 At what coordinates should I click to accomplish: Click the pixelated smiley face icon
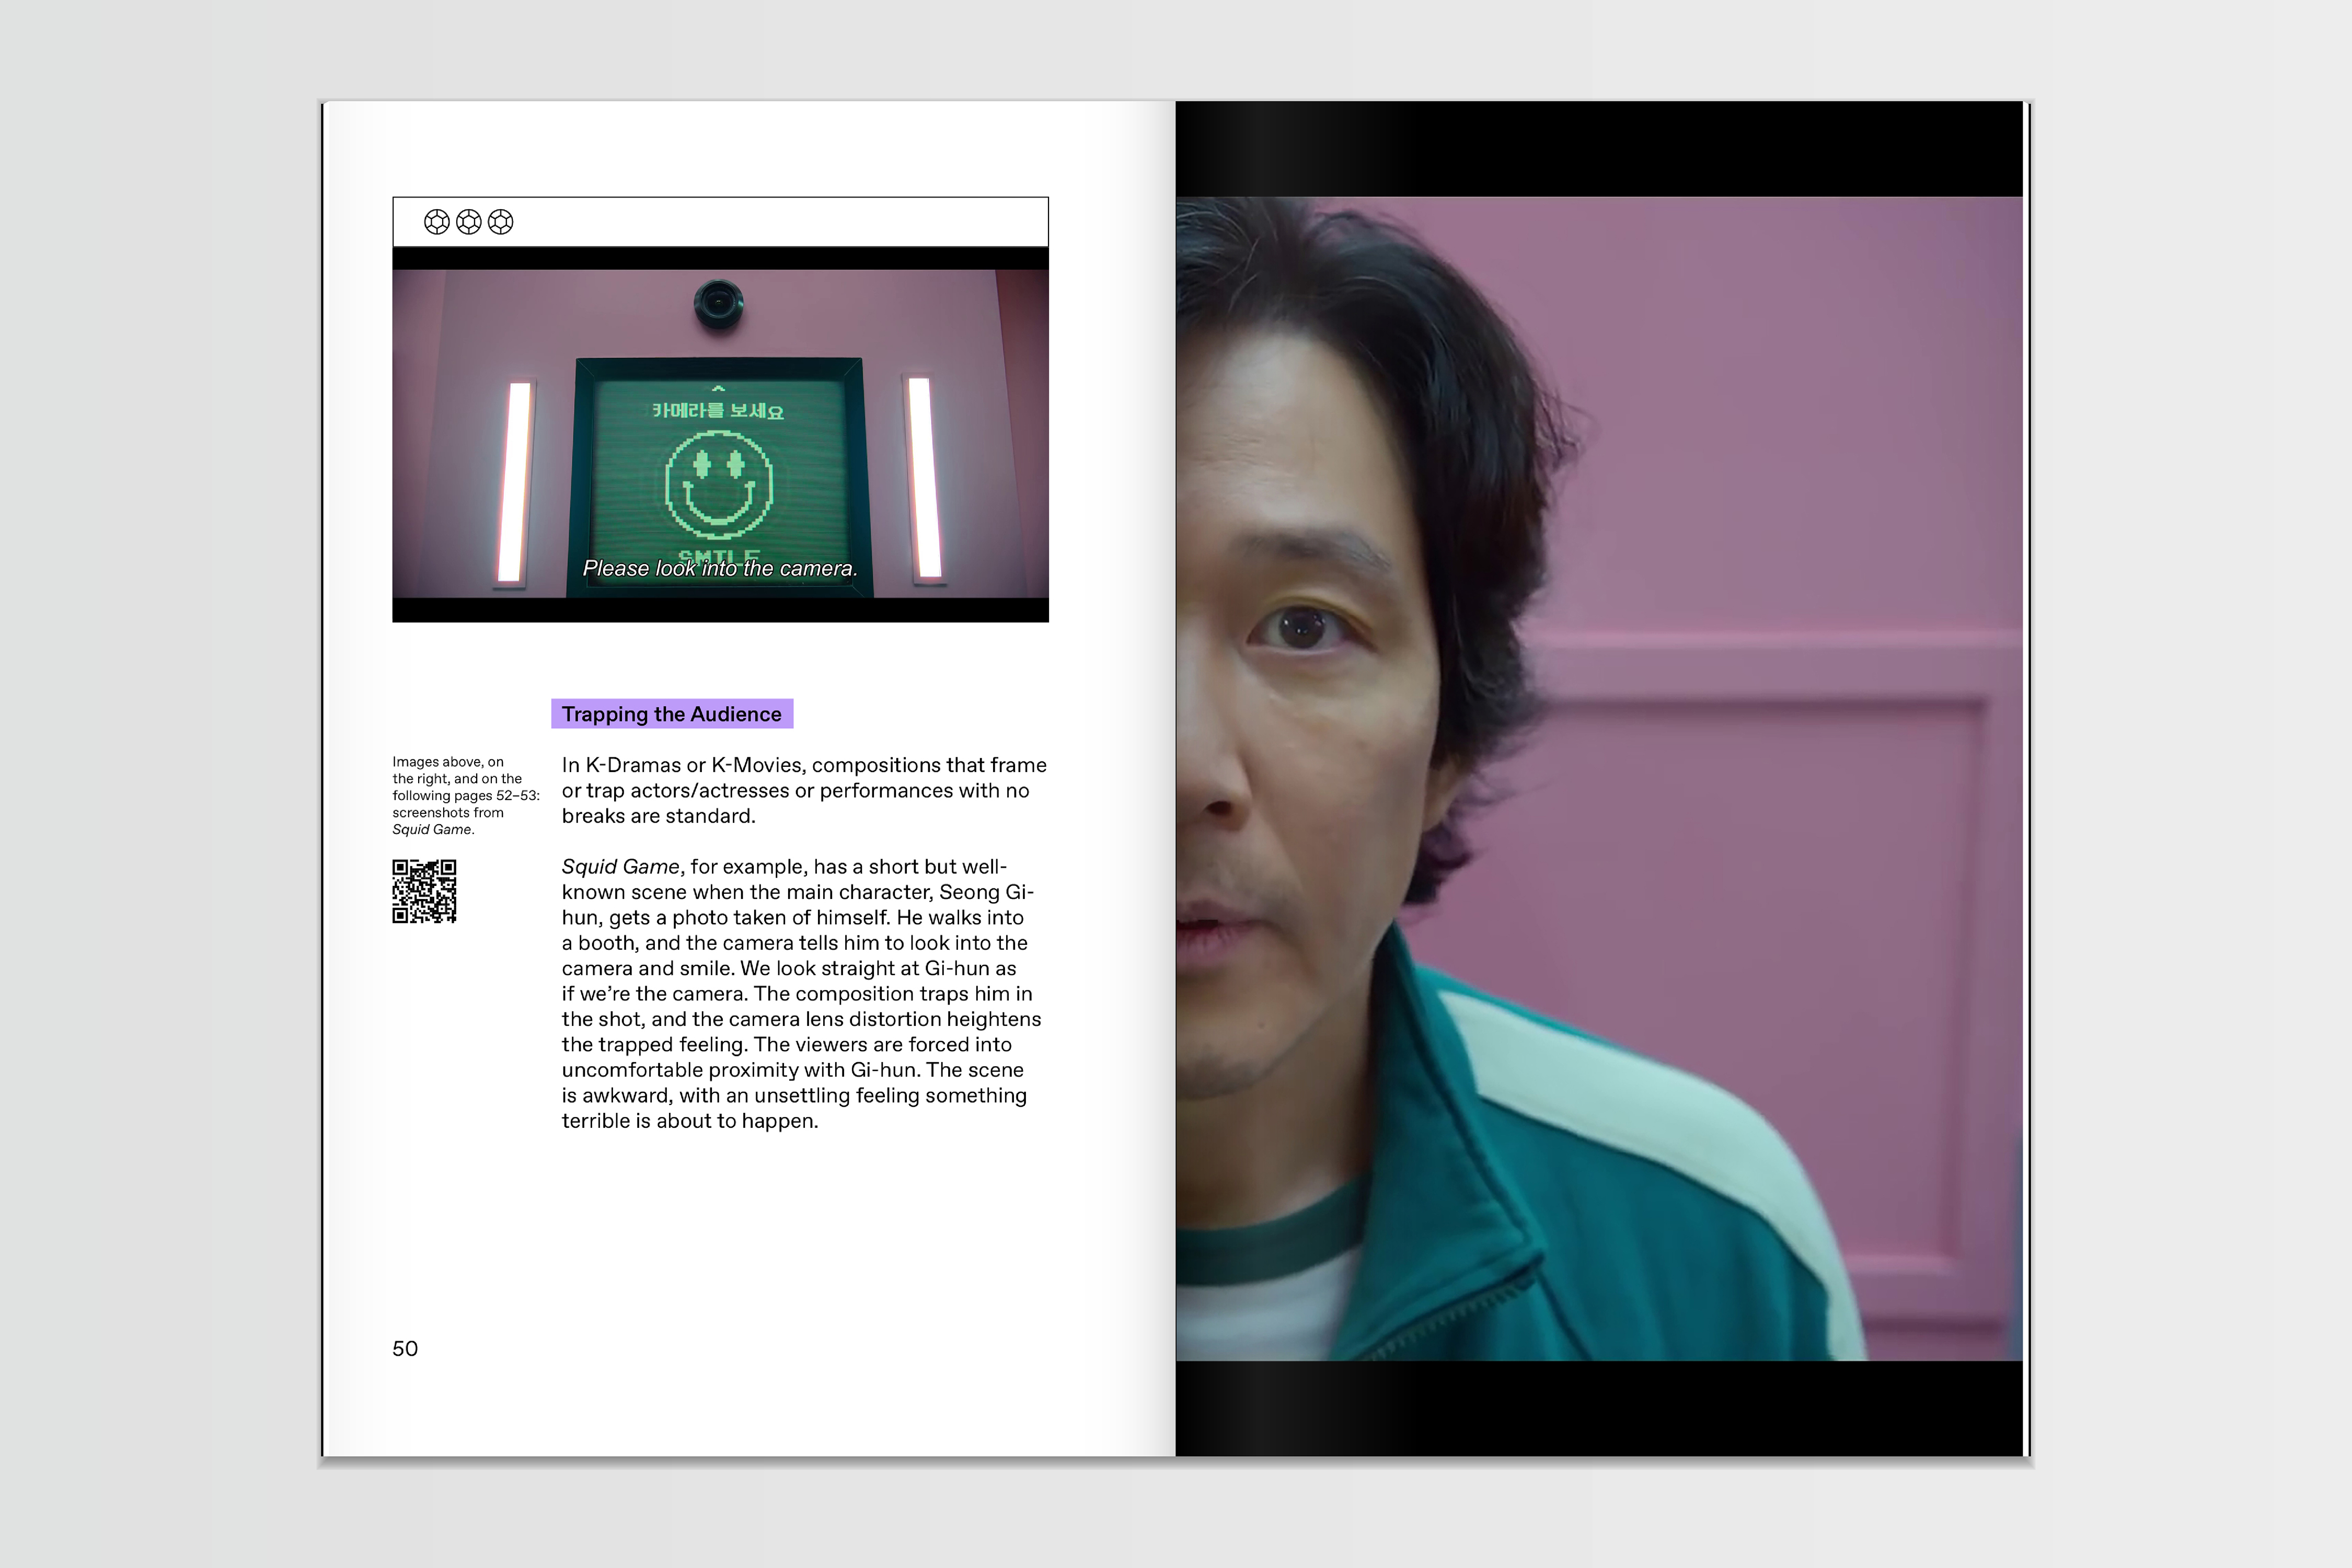point(719,485)
